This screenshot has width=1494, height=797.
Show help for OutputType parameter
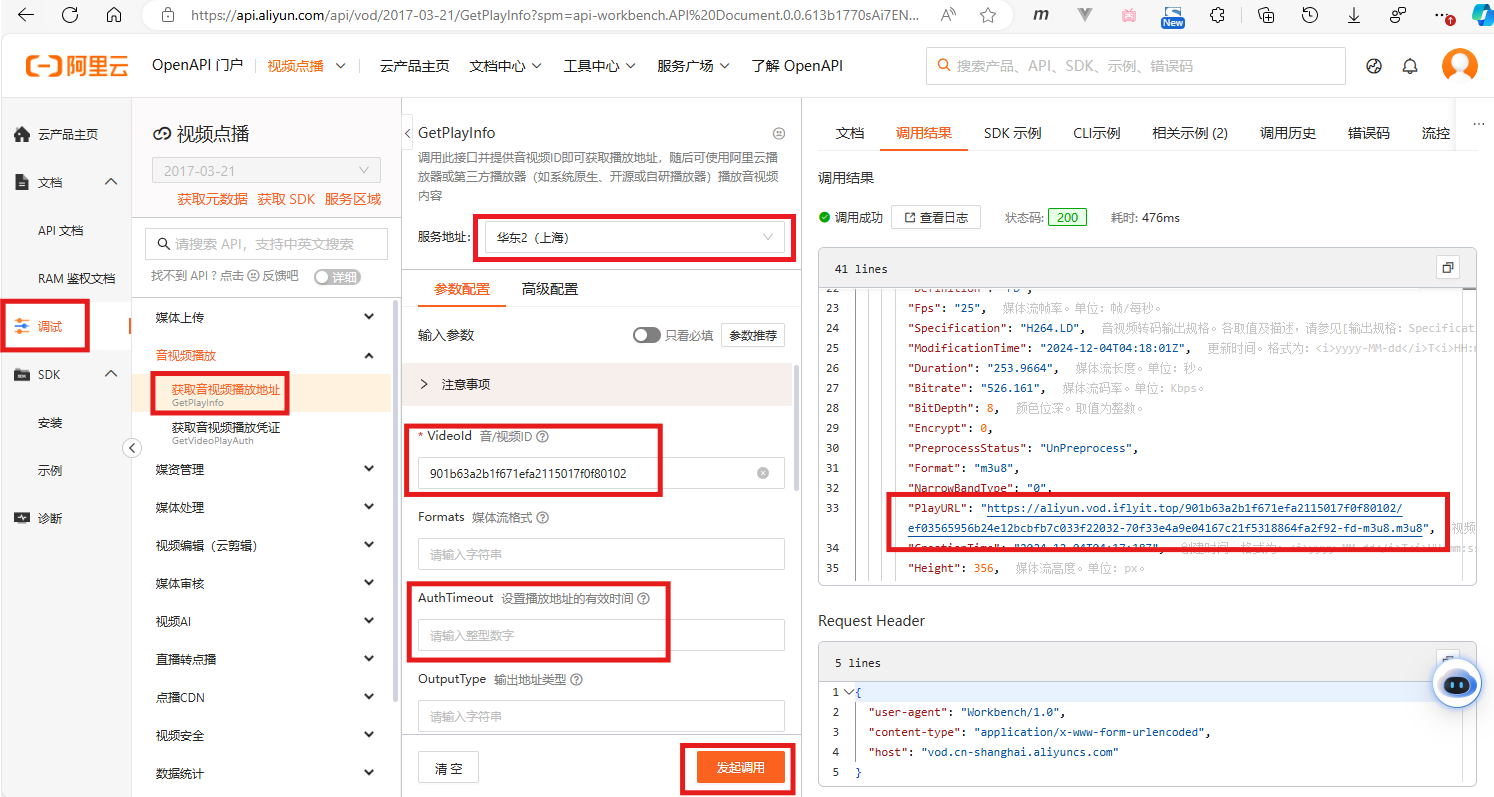tap(576, 680)
